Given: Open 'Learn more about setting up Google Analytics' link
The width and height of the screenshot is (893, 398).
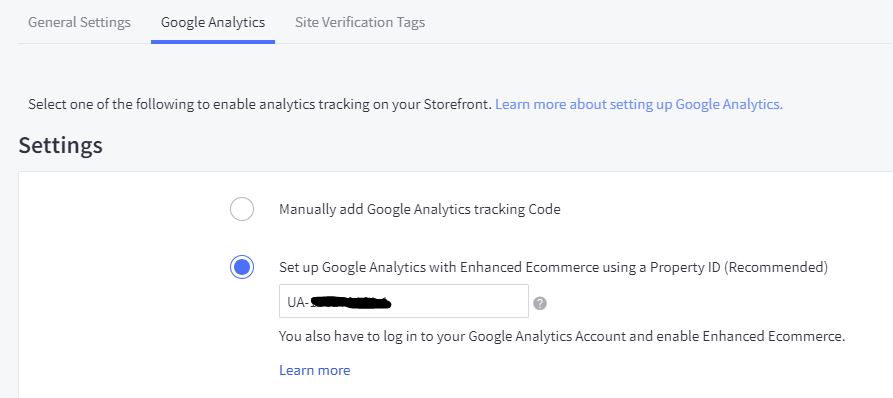Looking at the screenshot, I should tap(639, 104).
